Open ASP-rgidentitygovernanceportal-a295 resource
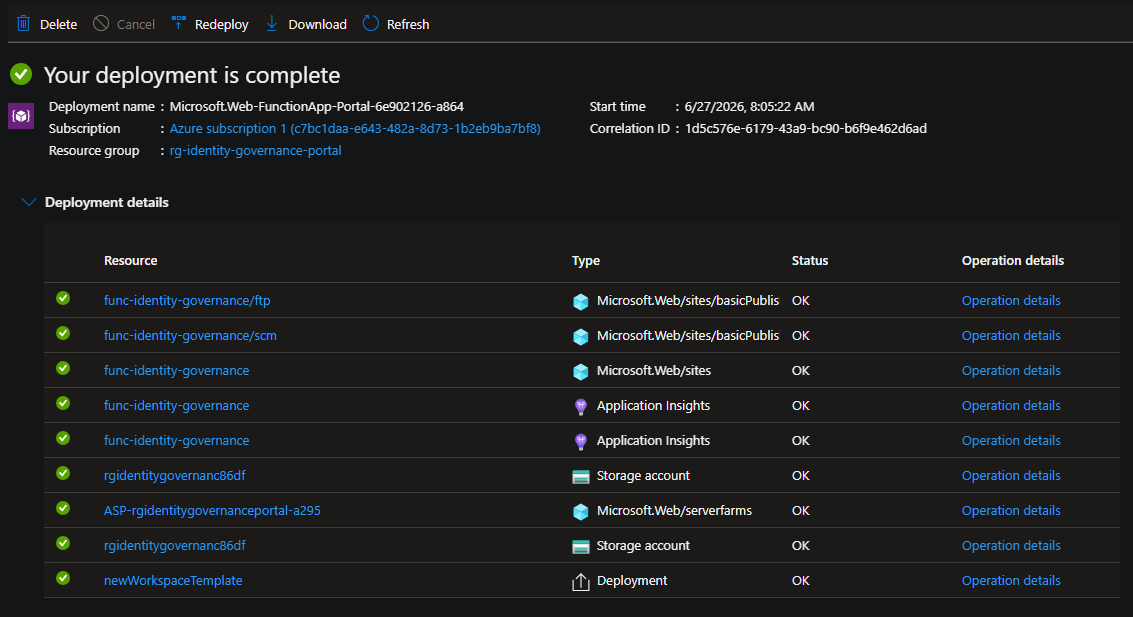The image size is (1133, 617). coord(212,511)
